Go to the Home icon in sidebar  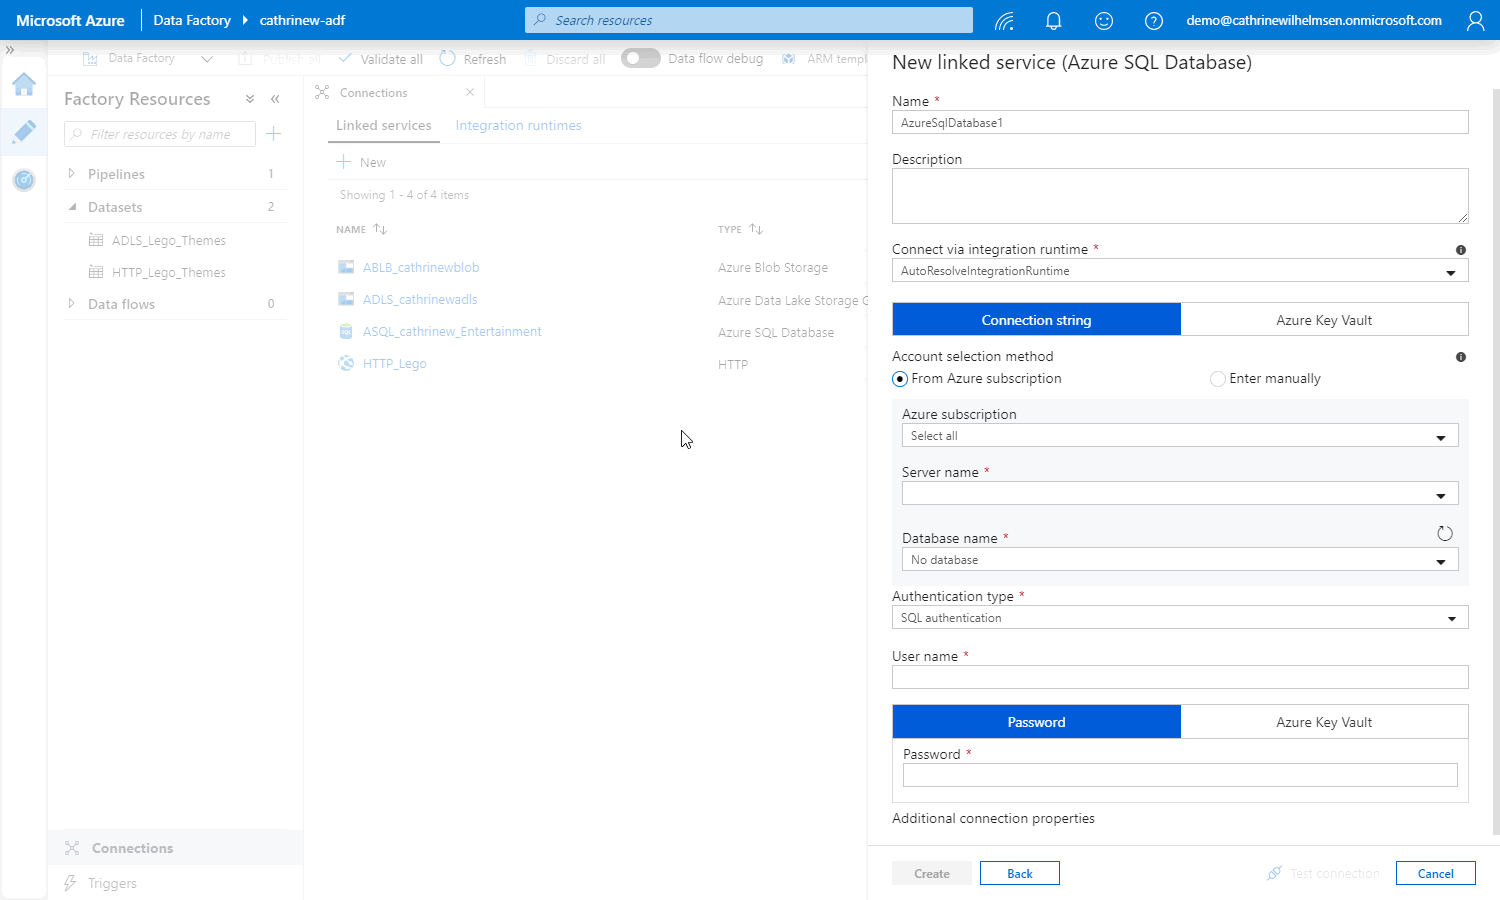coord(24,84)
